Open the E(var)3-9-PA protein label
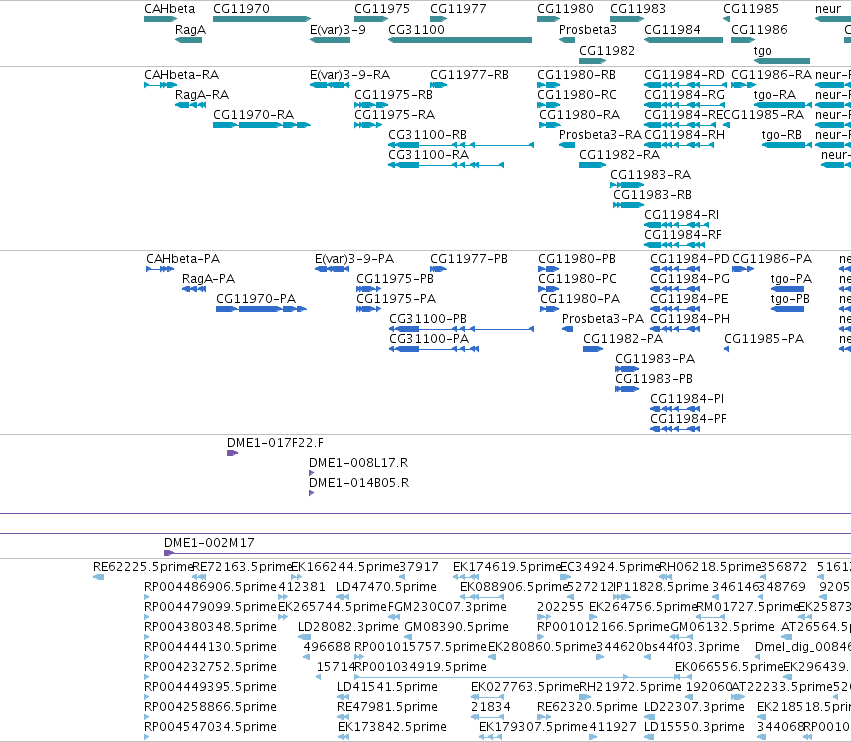Viewport: 851px width, 742px height. (x=354, y=258)
